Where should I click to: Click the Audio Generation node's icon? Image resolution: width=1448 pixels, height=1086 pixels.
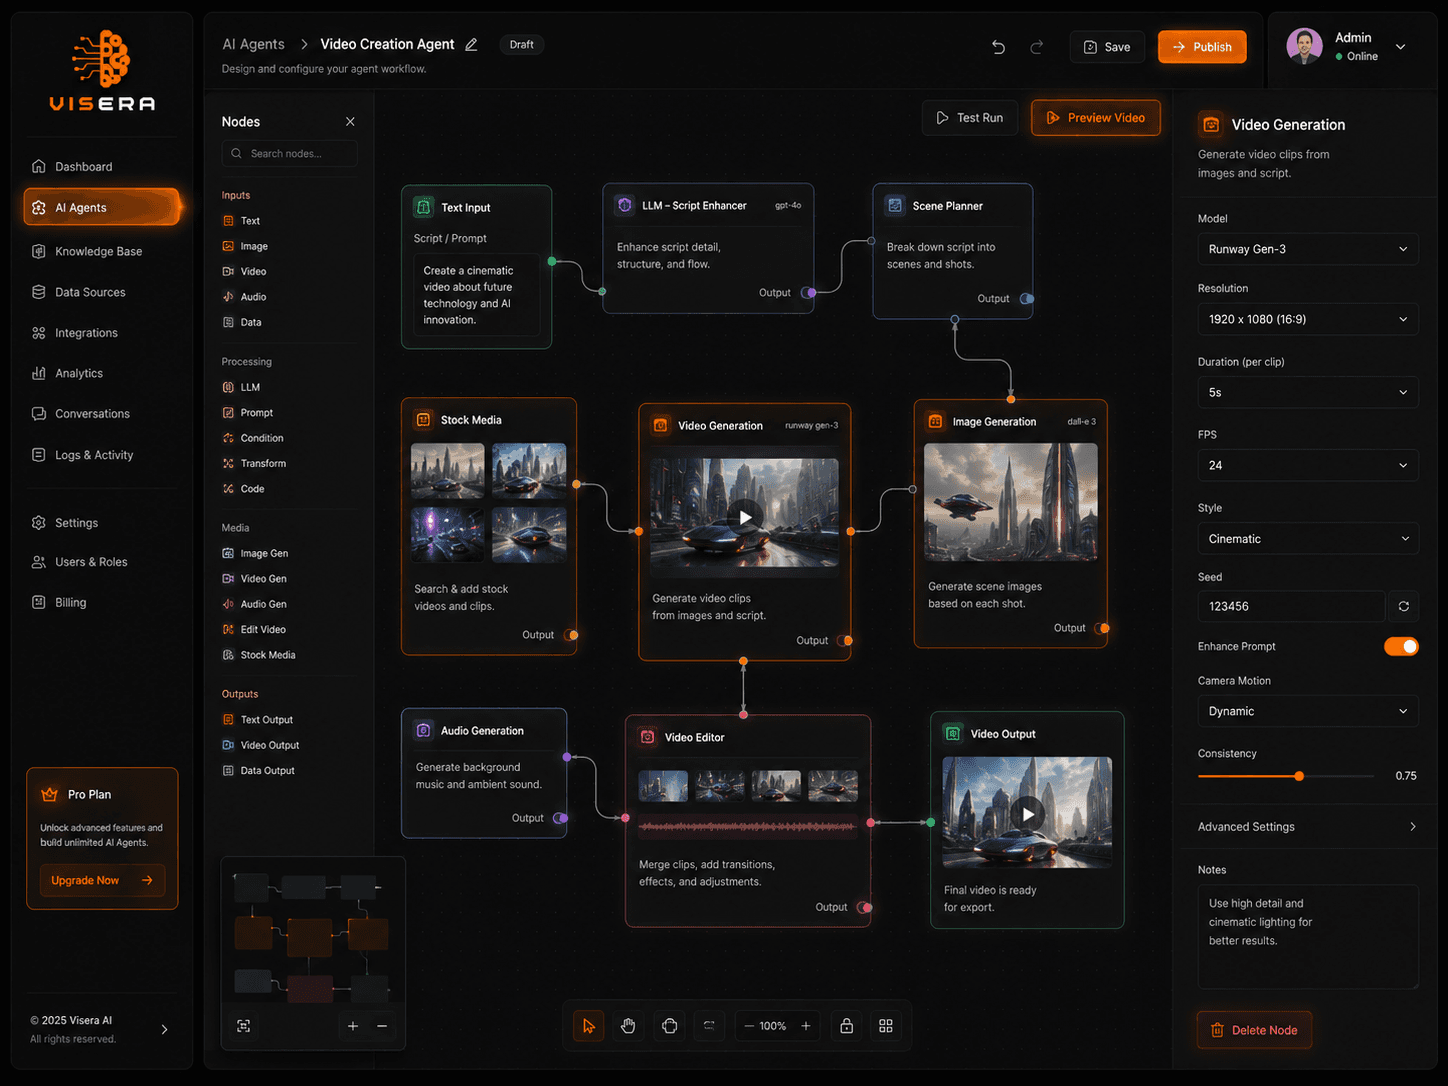coord(423,730)
